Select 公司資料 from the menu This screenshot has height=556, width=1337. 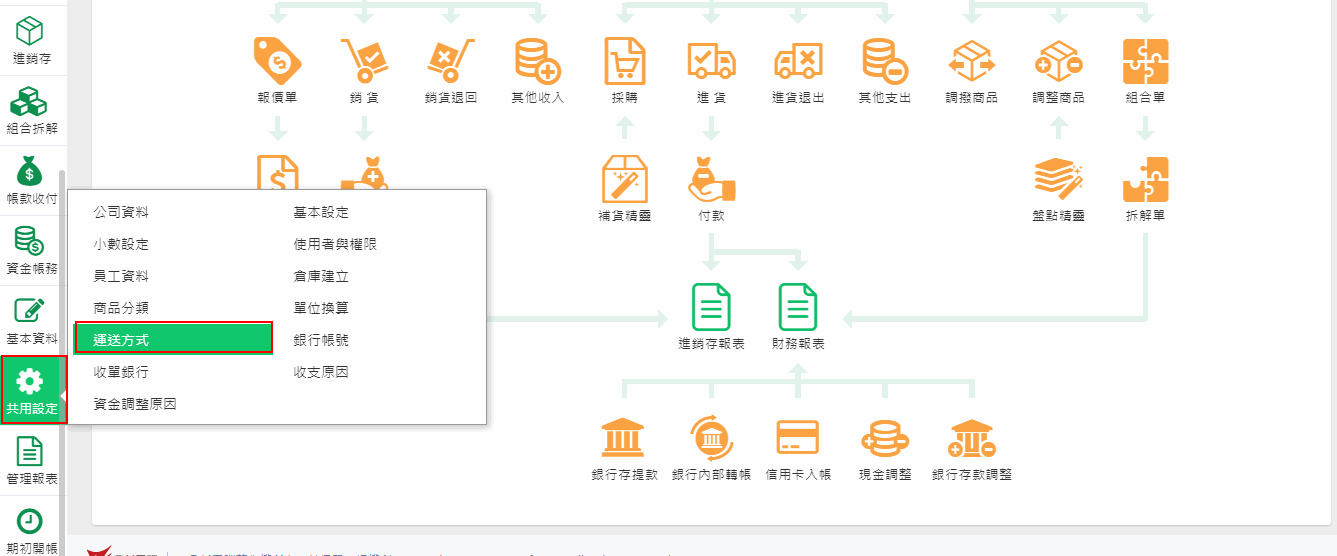pos(121,212)
